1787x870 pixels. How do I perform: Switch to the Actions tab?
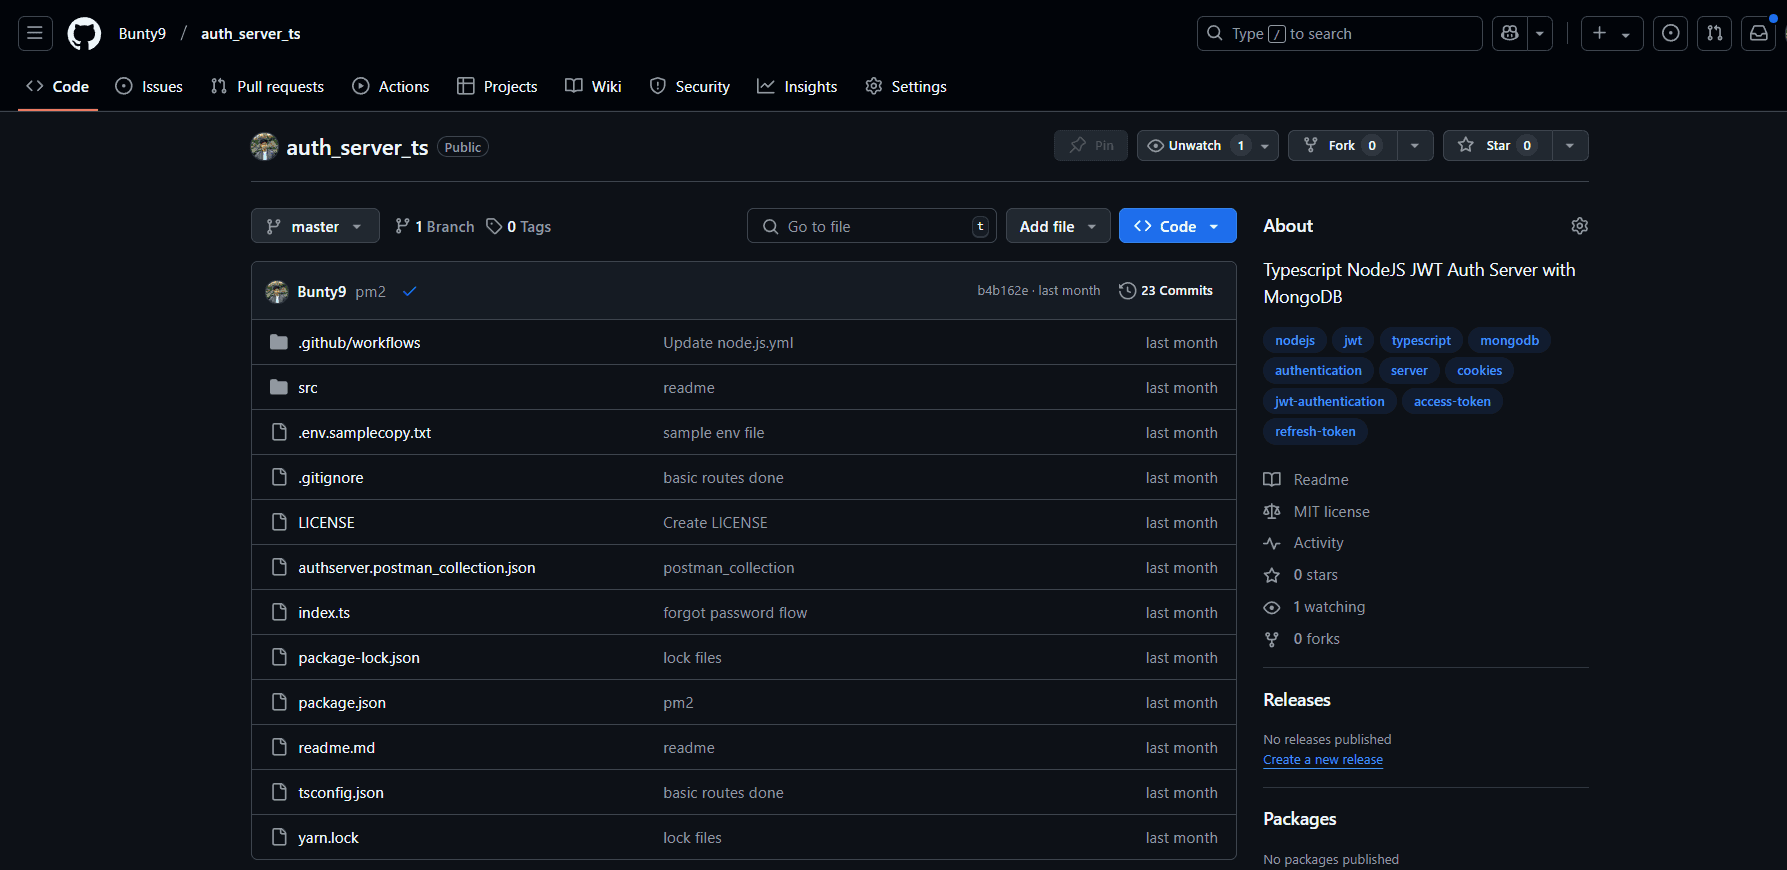coord(391,87)
